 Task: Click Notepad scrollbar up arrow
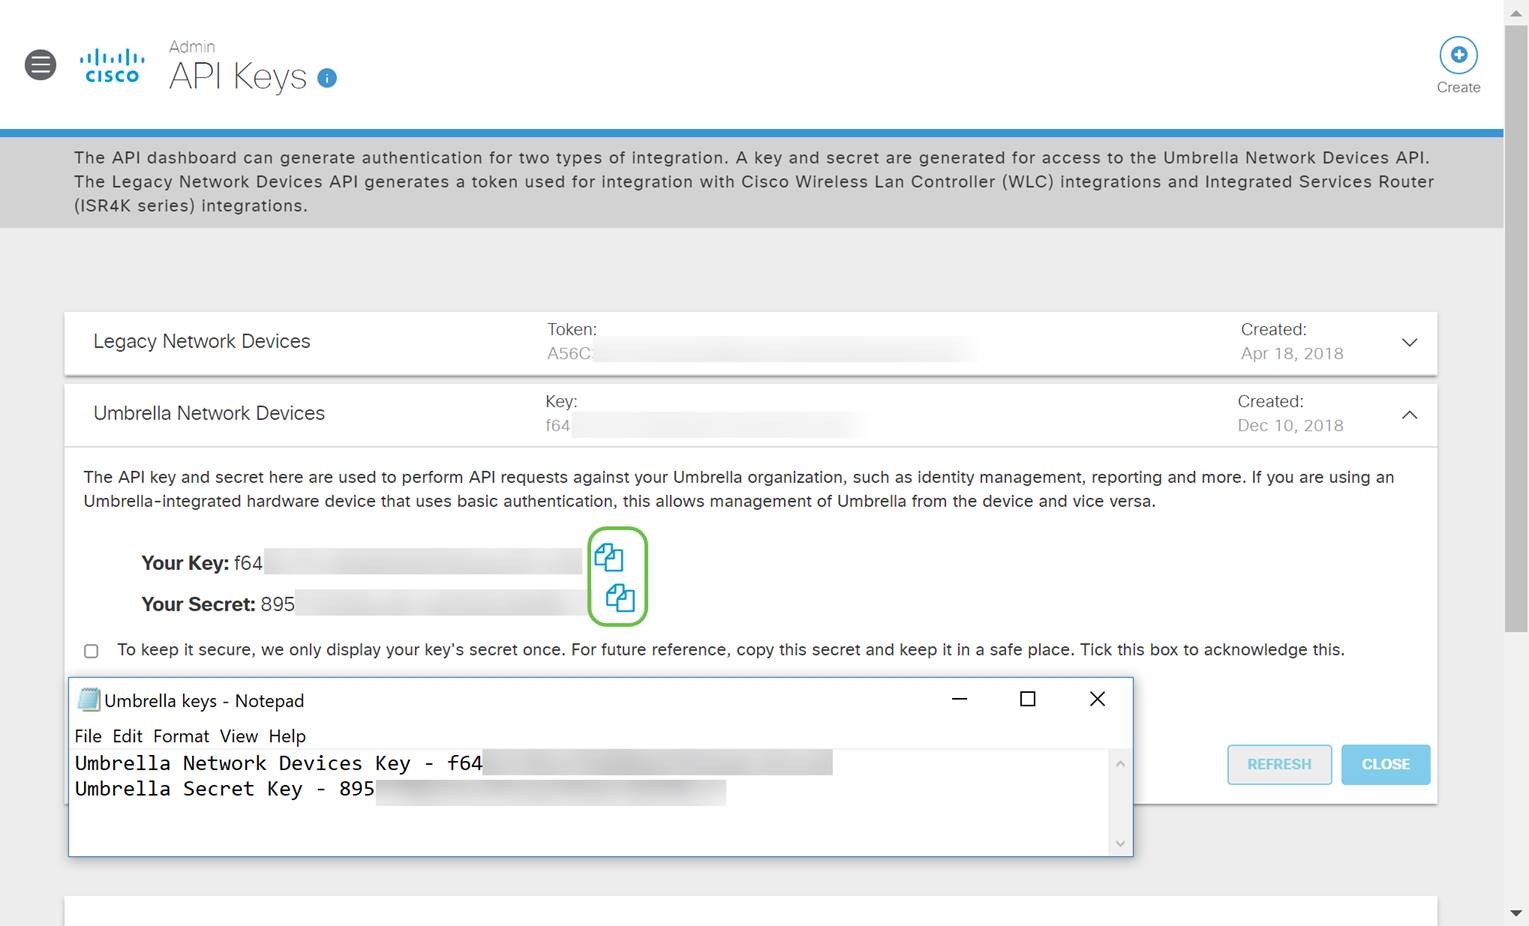tap(1120, 764)
